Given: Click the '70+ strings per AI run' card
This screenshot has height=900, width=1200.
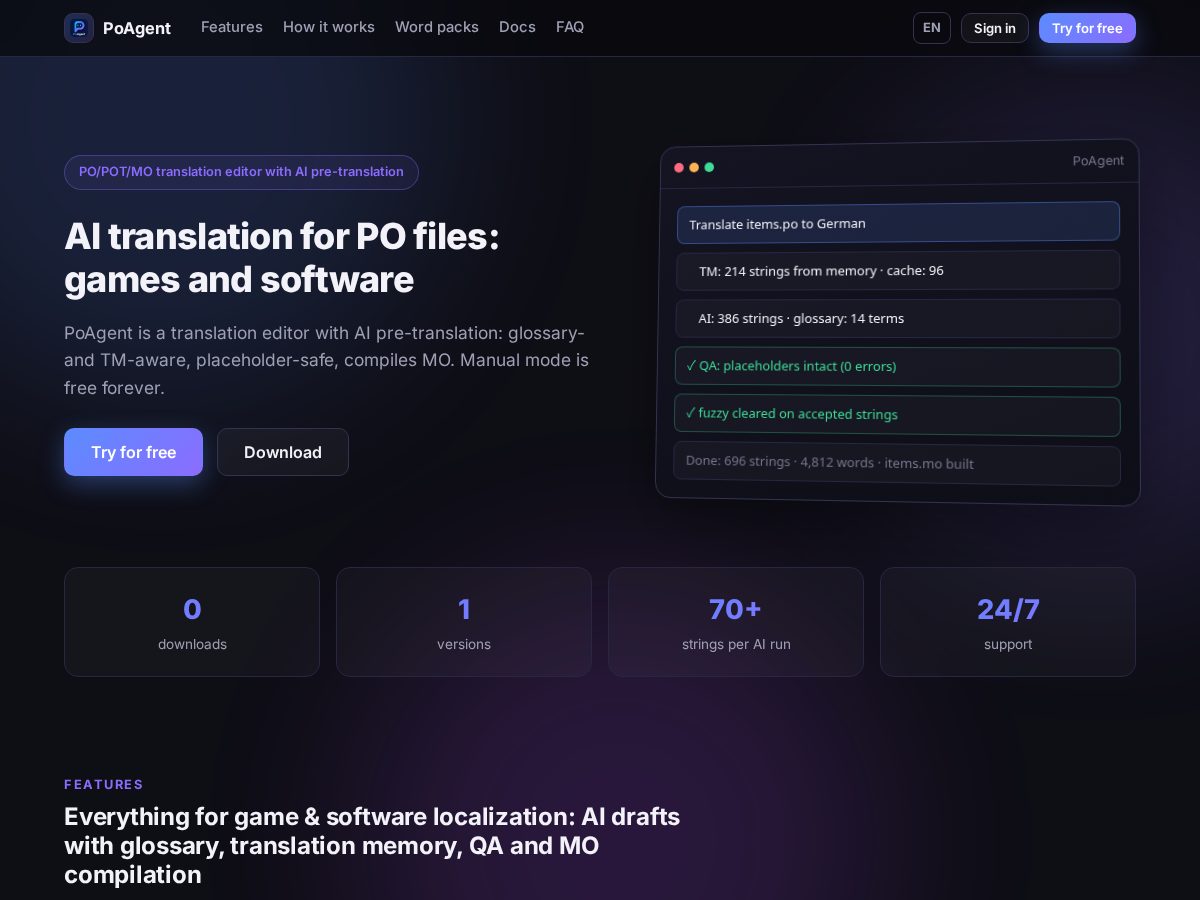Looking at the screenshot, I should click(x=736, y=622).
